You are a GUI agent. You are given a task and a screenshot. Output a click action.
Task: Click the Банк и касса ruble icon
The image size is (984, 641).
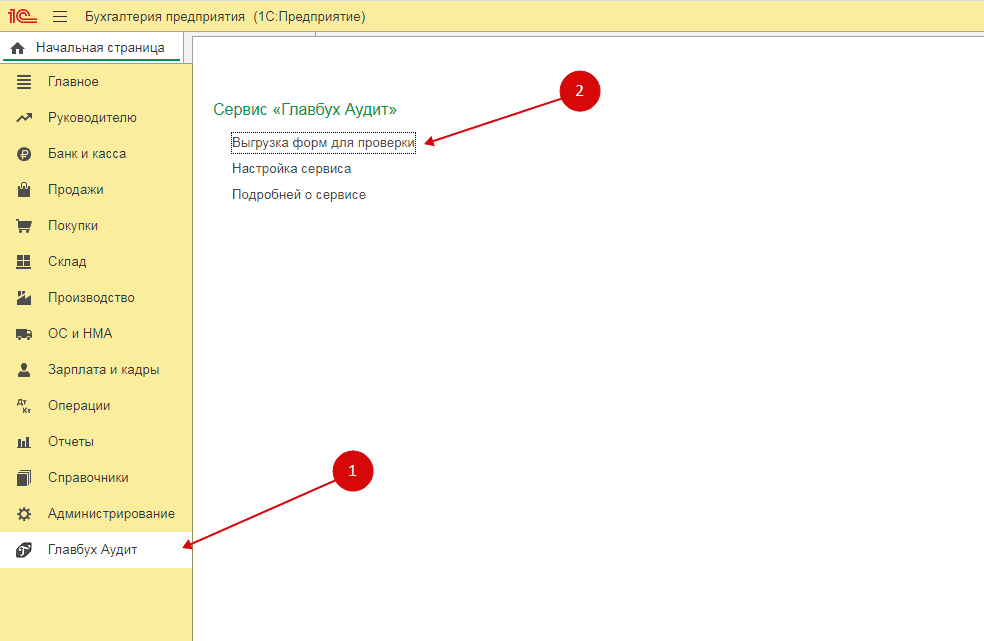tap(25, 154)
